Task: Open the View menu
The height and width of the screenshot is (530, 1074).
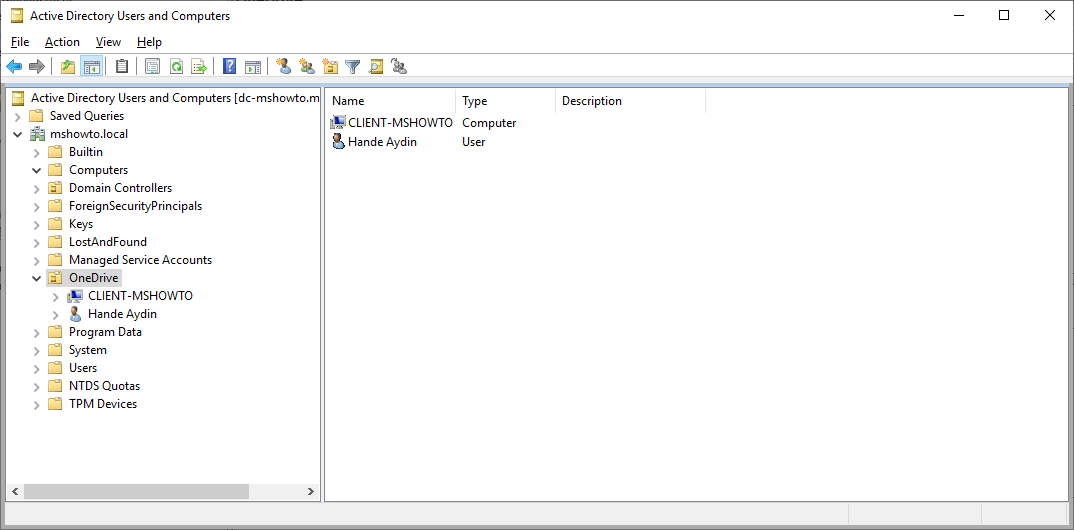Action: (x=108, y=42)
